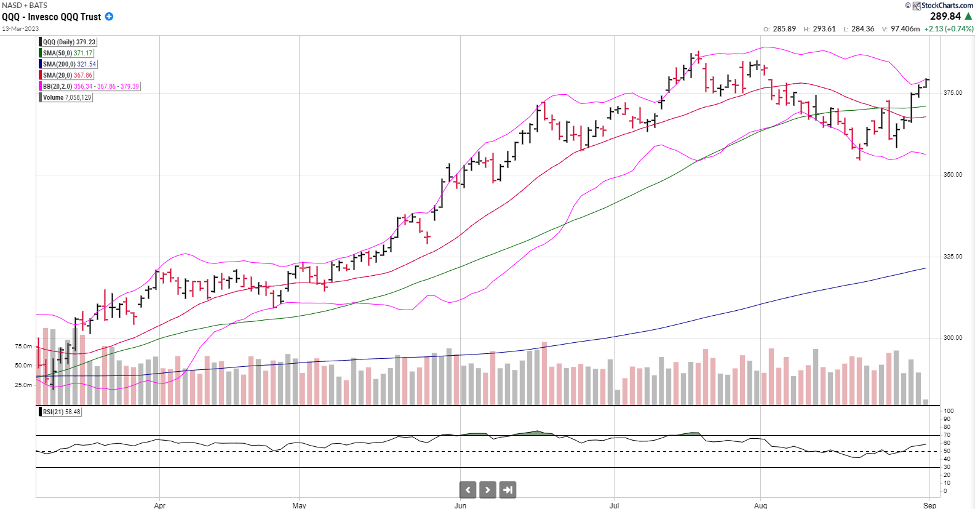The image size is (977, 510).
Task: Click the 375.00 price axis label
Action: [953, 93]
